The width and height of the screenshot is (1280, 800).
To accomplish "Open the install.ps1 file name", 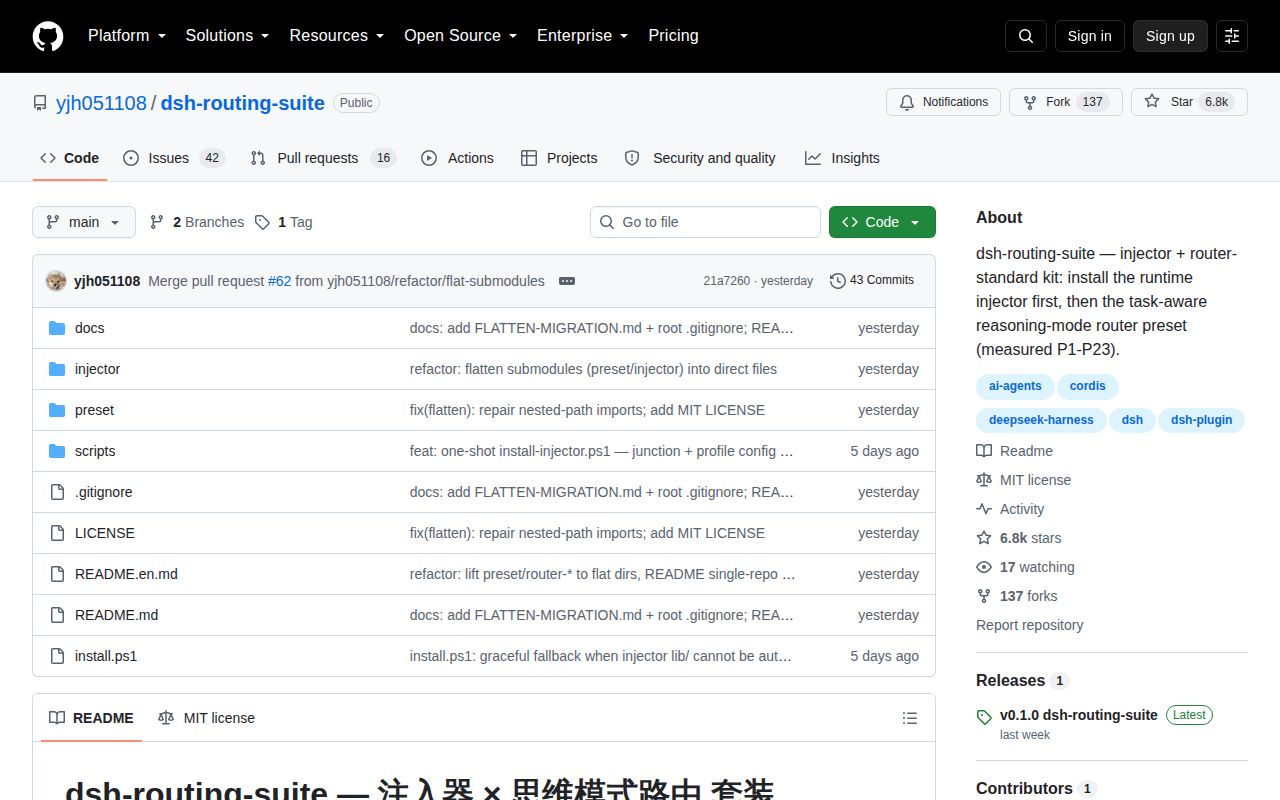I will click(x=106, y=656).
